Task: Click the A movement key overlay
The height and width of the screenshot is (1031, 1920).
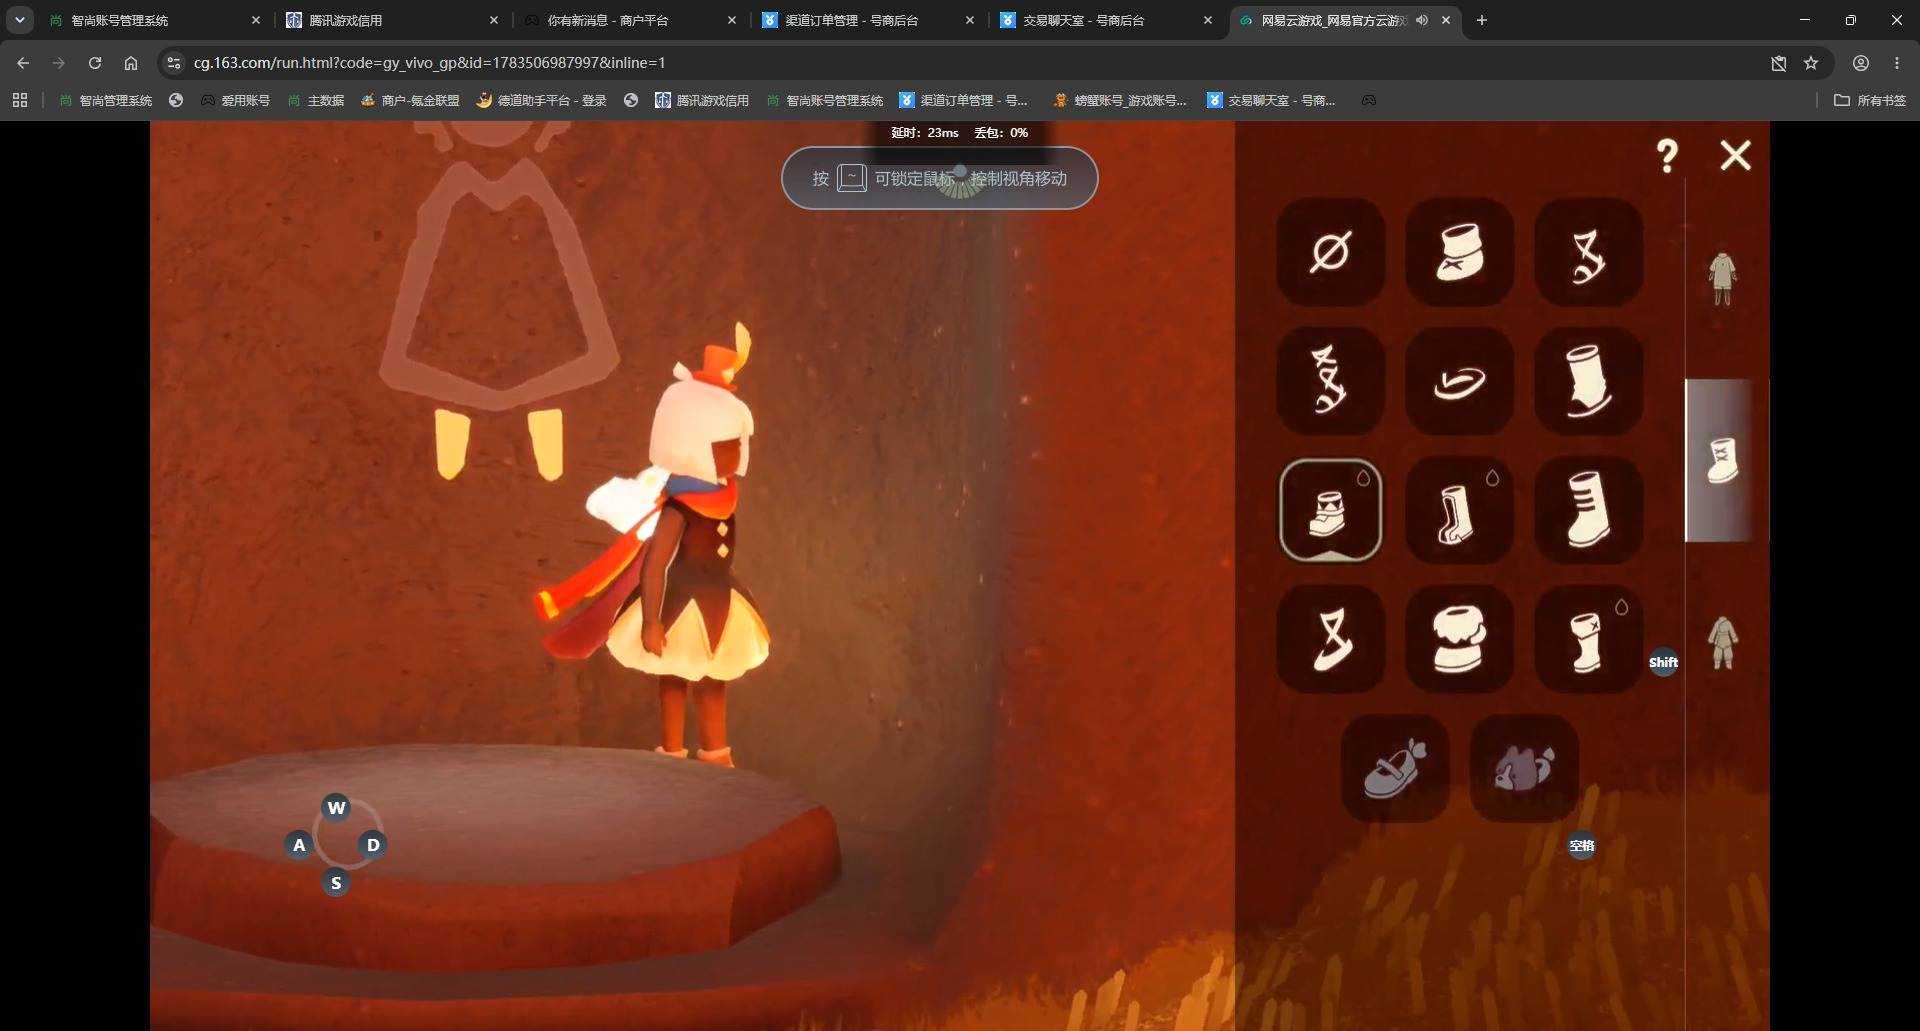Action: [299, 845]
